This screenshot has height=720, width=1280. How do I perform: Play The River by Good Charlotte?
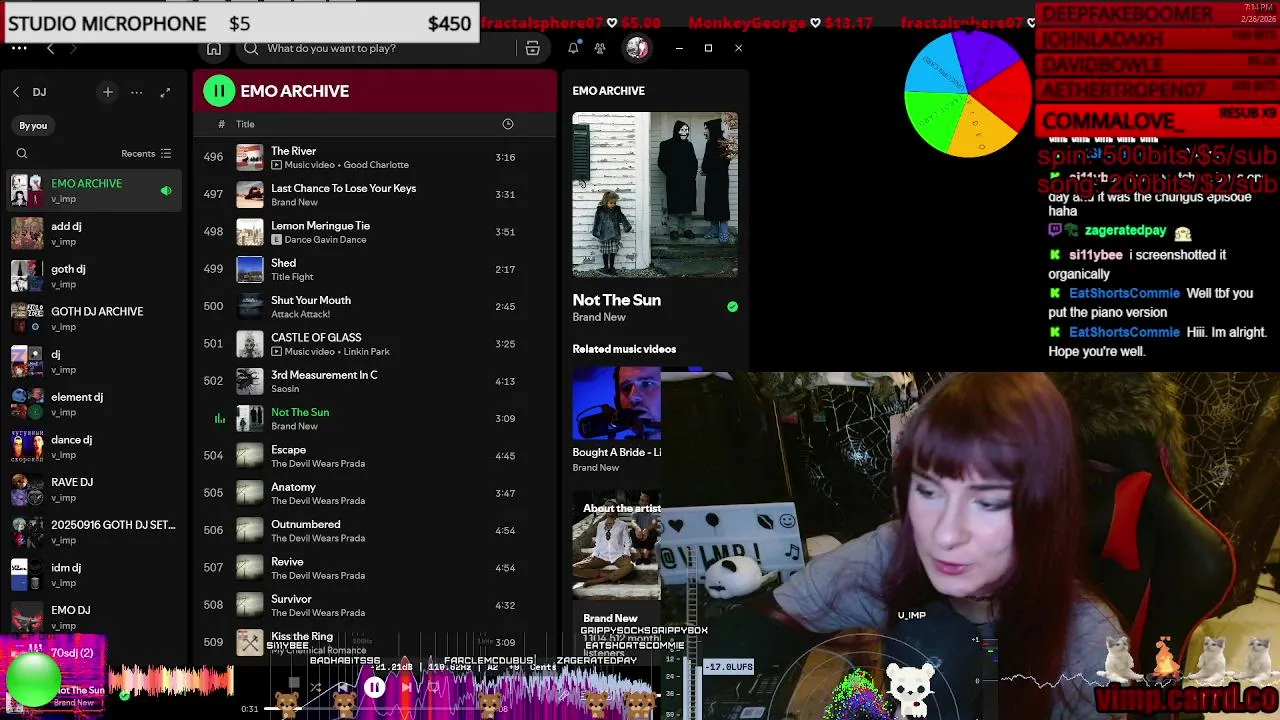point(374,157)
